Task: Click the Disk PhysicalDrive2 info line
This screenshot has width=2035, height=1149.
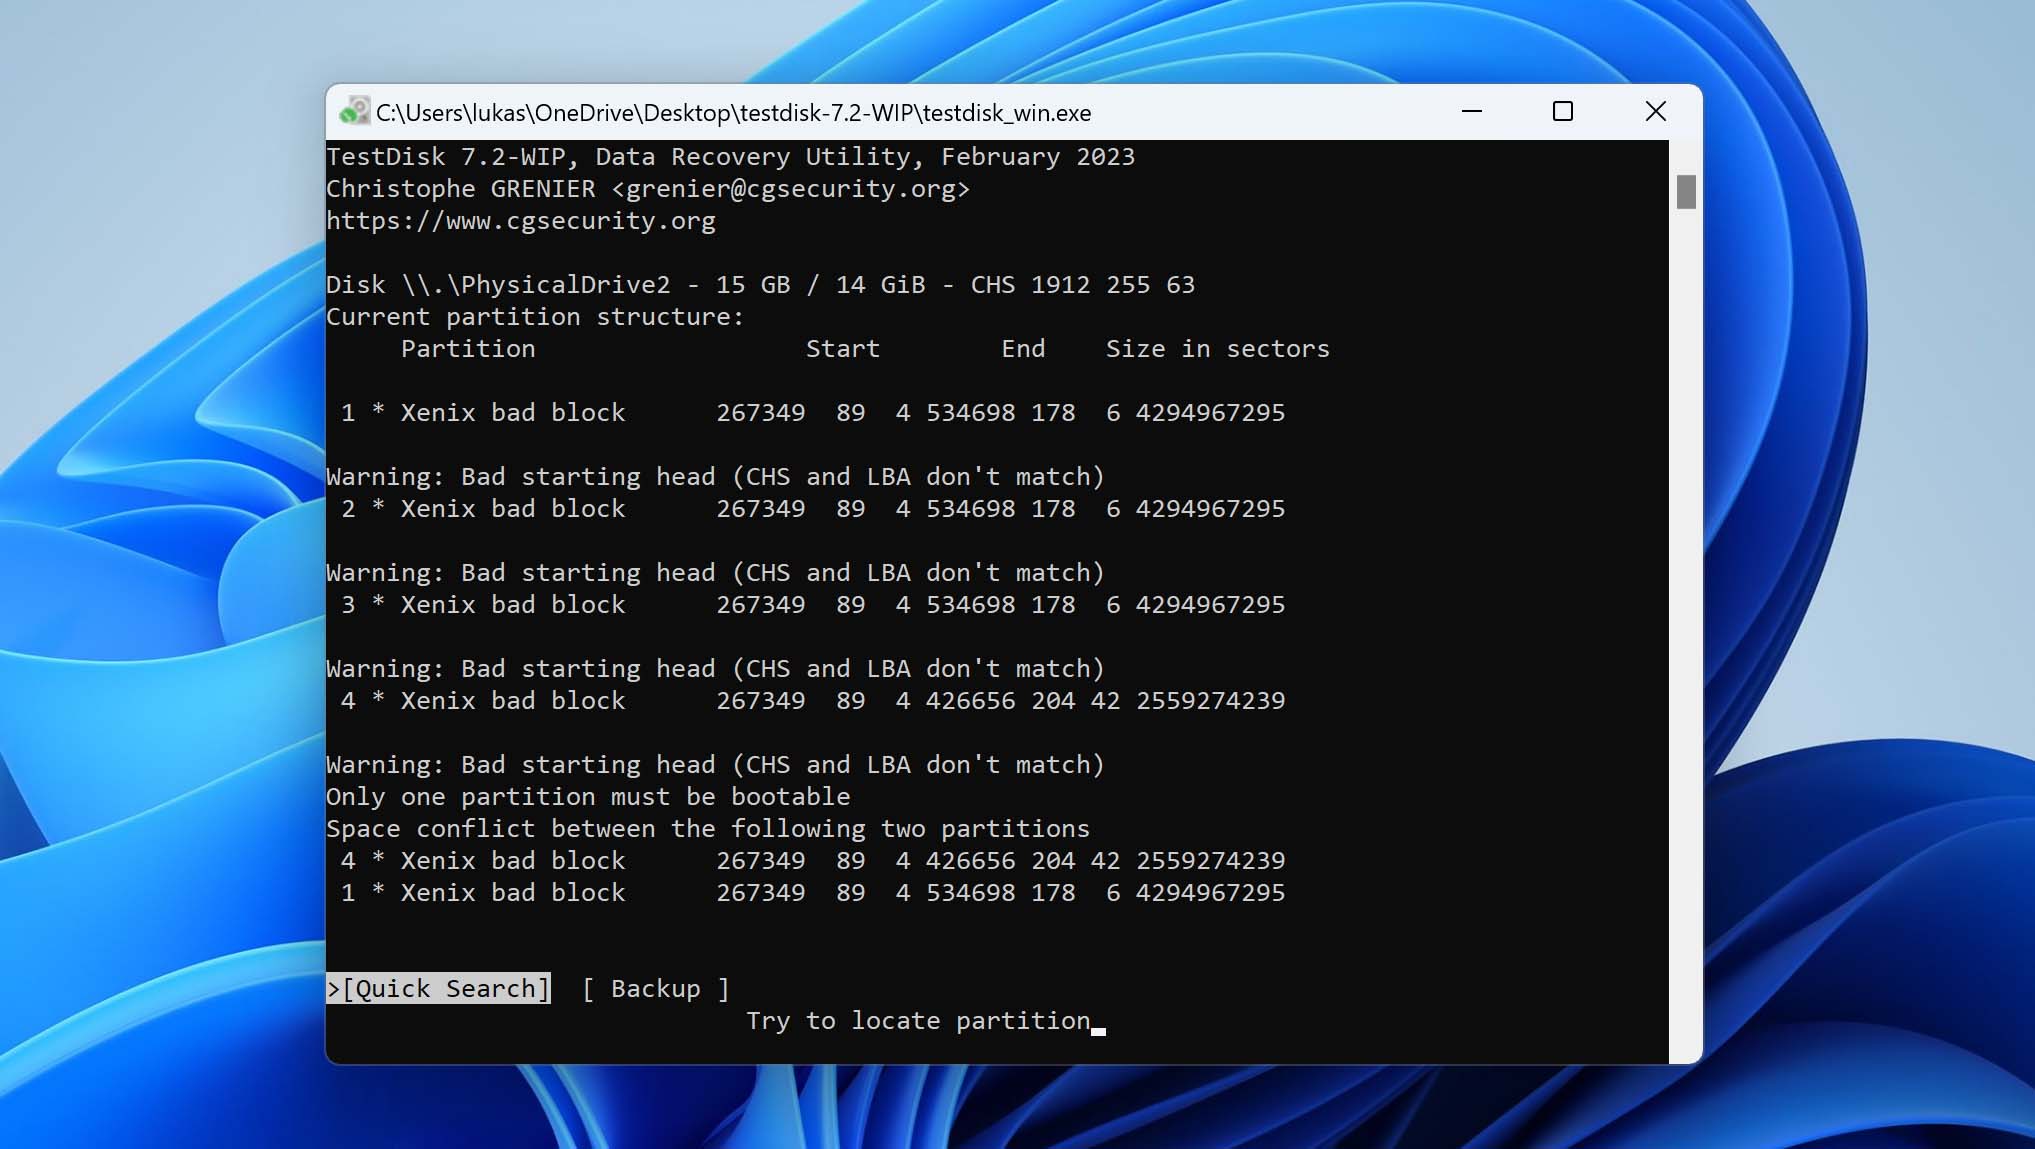Action: pos(760,284)
